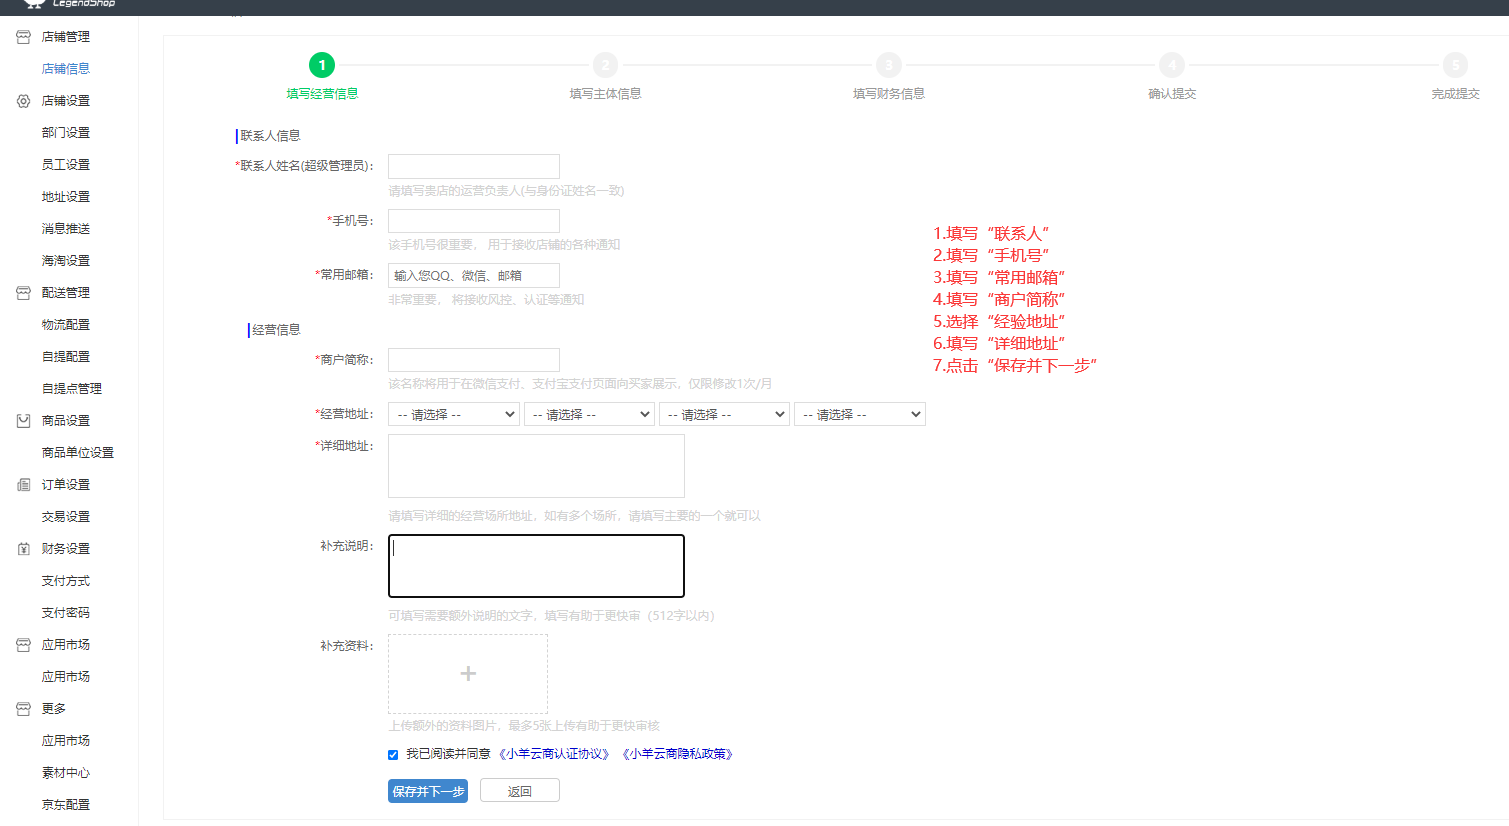The image size is (1509, 826).
Task: Uncheck the 我已阅读并同意 agreement checkbox
Action: tap(393, 755)
